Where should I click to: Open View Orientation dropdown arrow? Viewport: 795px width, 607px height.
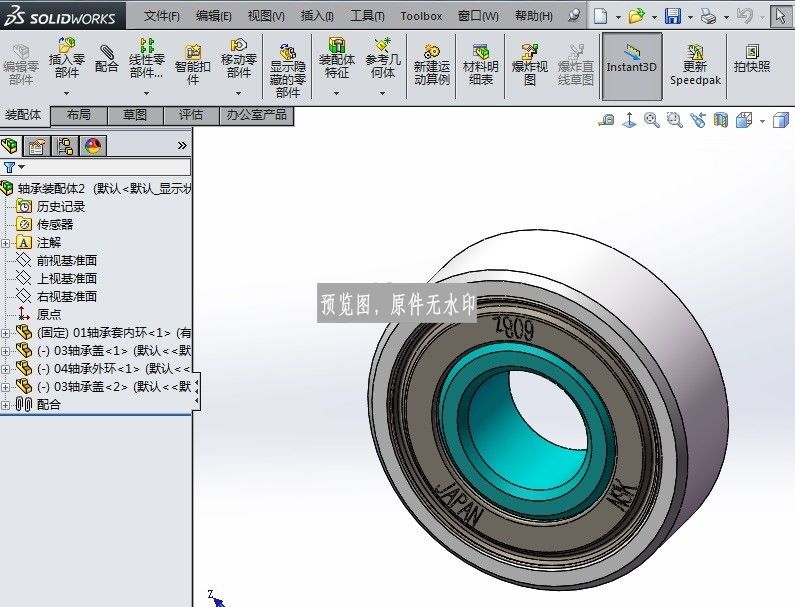[x=762, y=121]
